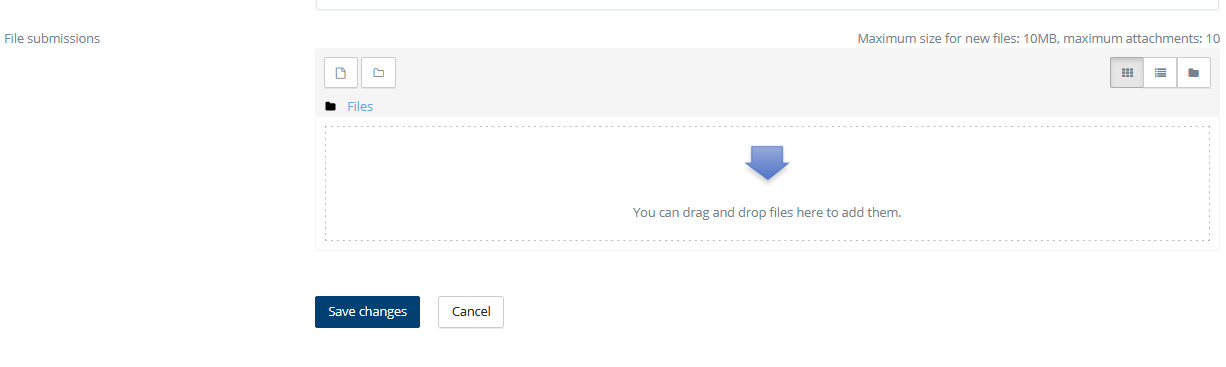Click the black folder icon beside Files
Screen dimensions: 1226x367
click(330, 106)
